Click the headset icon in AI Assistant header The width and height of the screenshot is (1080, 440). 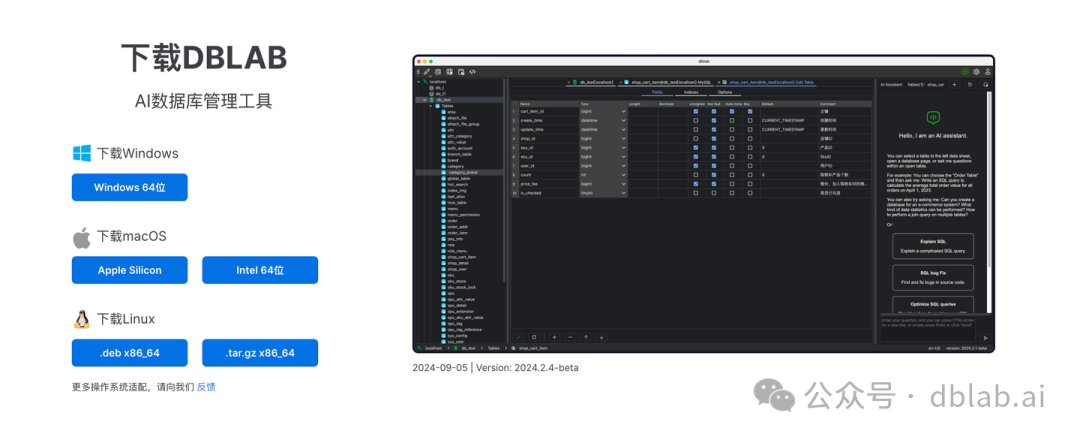click(986, 85)
